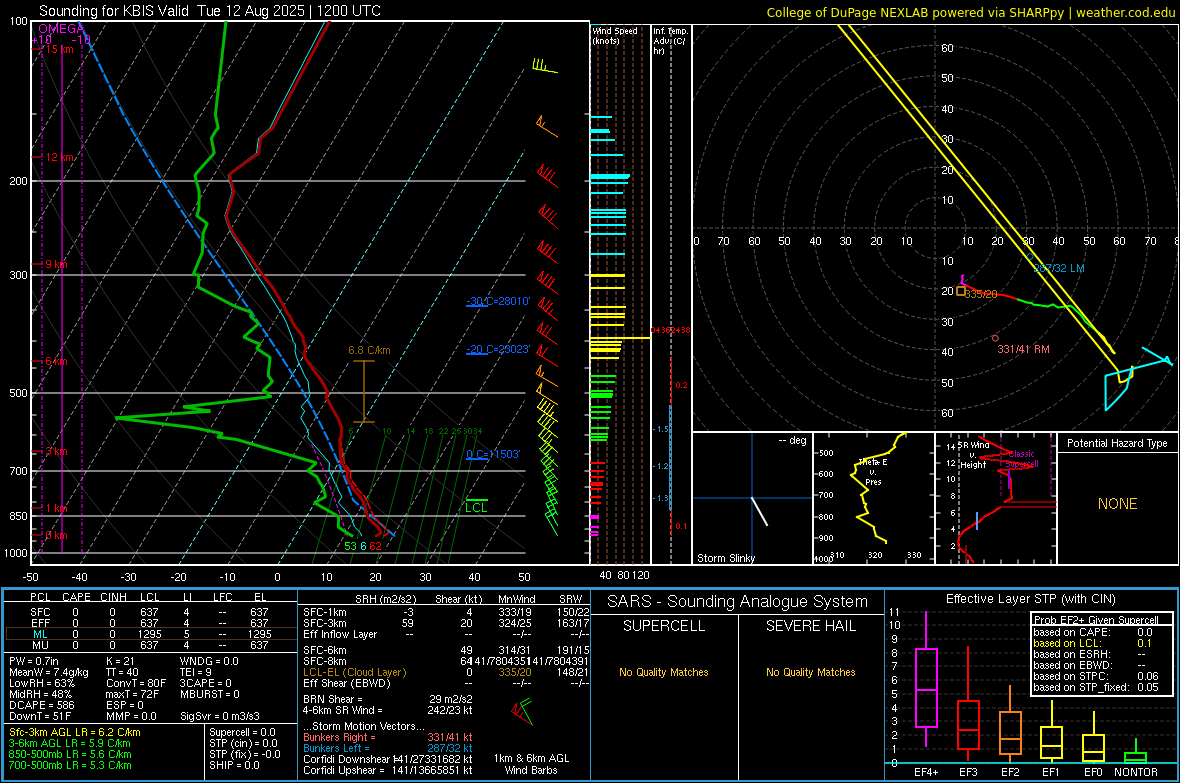Click the 'PW = 0.7in' value
The width and height of the screenshot is (1180, 783).
[34, 661]
